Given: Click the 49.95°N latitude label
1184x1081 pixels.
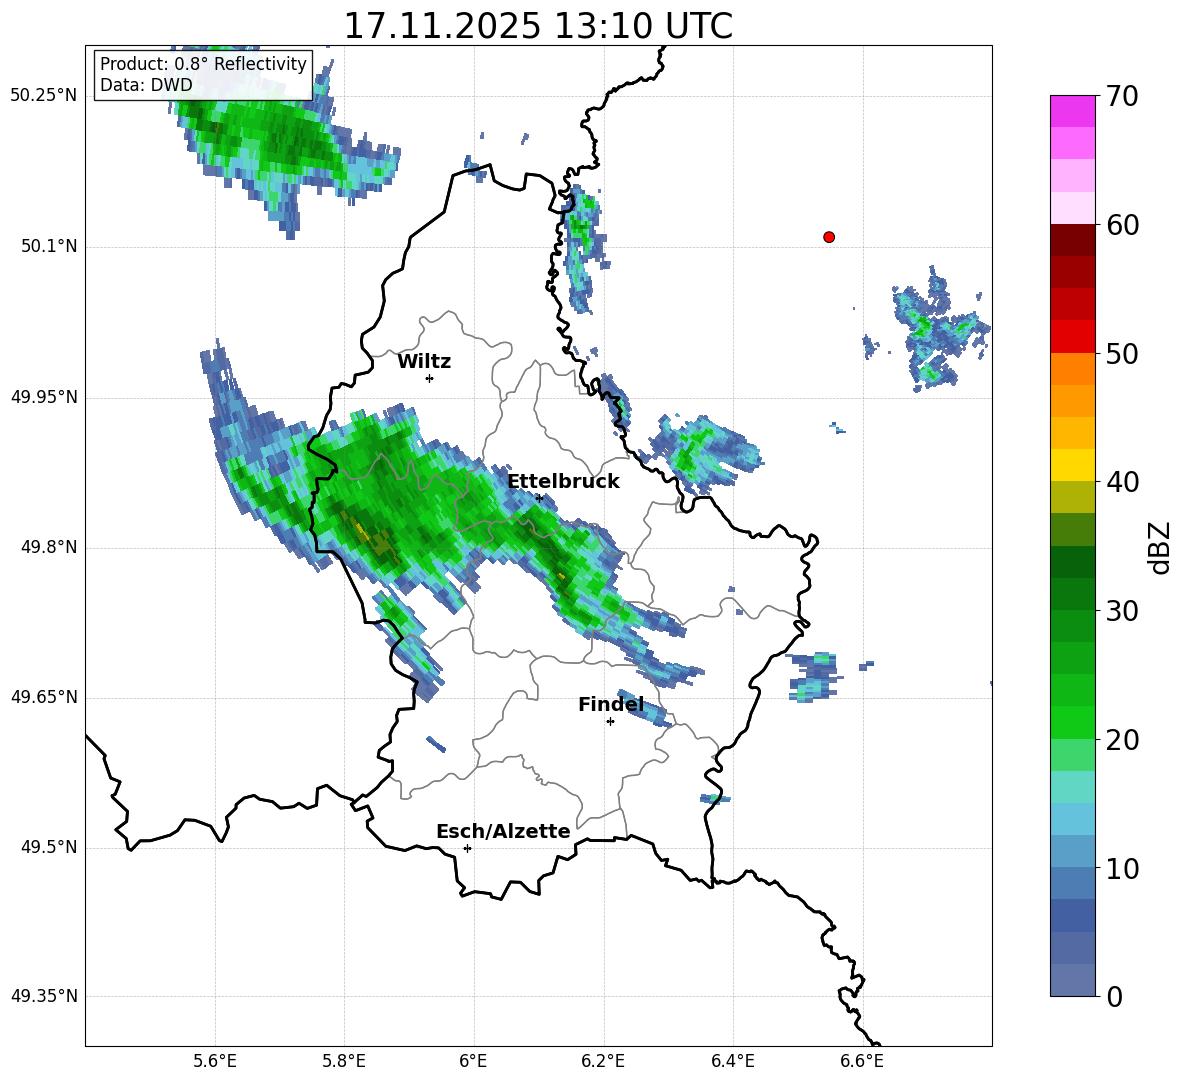Looking at the screenshot, I should [44, 397].
